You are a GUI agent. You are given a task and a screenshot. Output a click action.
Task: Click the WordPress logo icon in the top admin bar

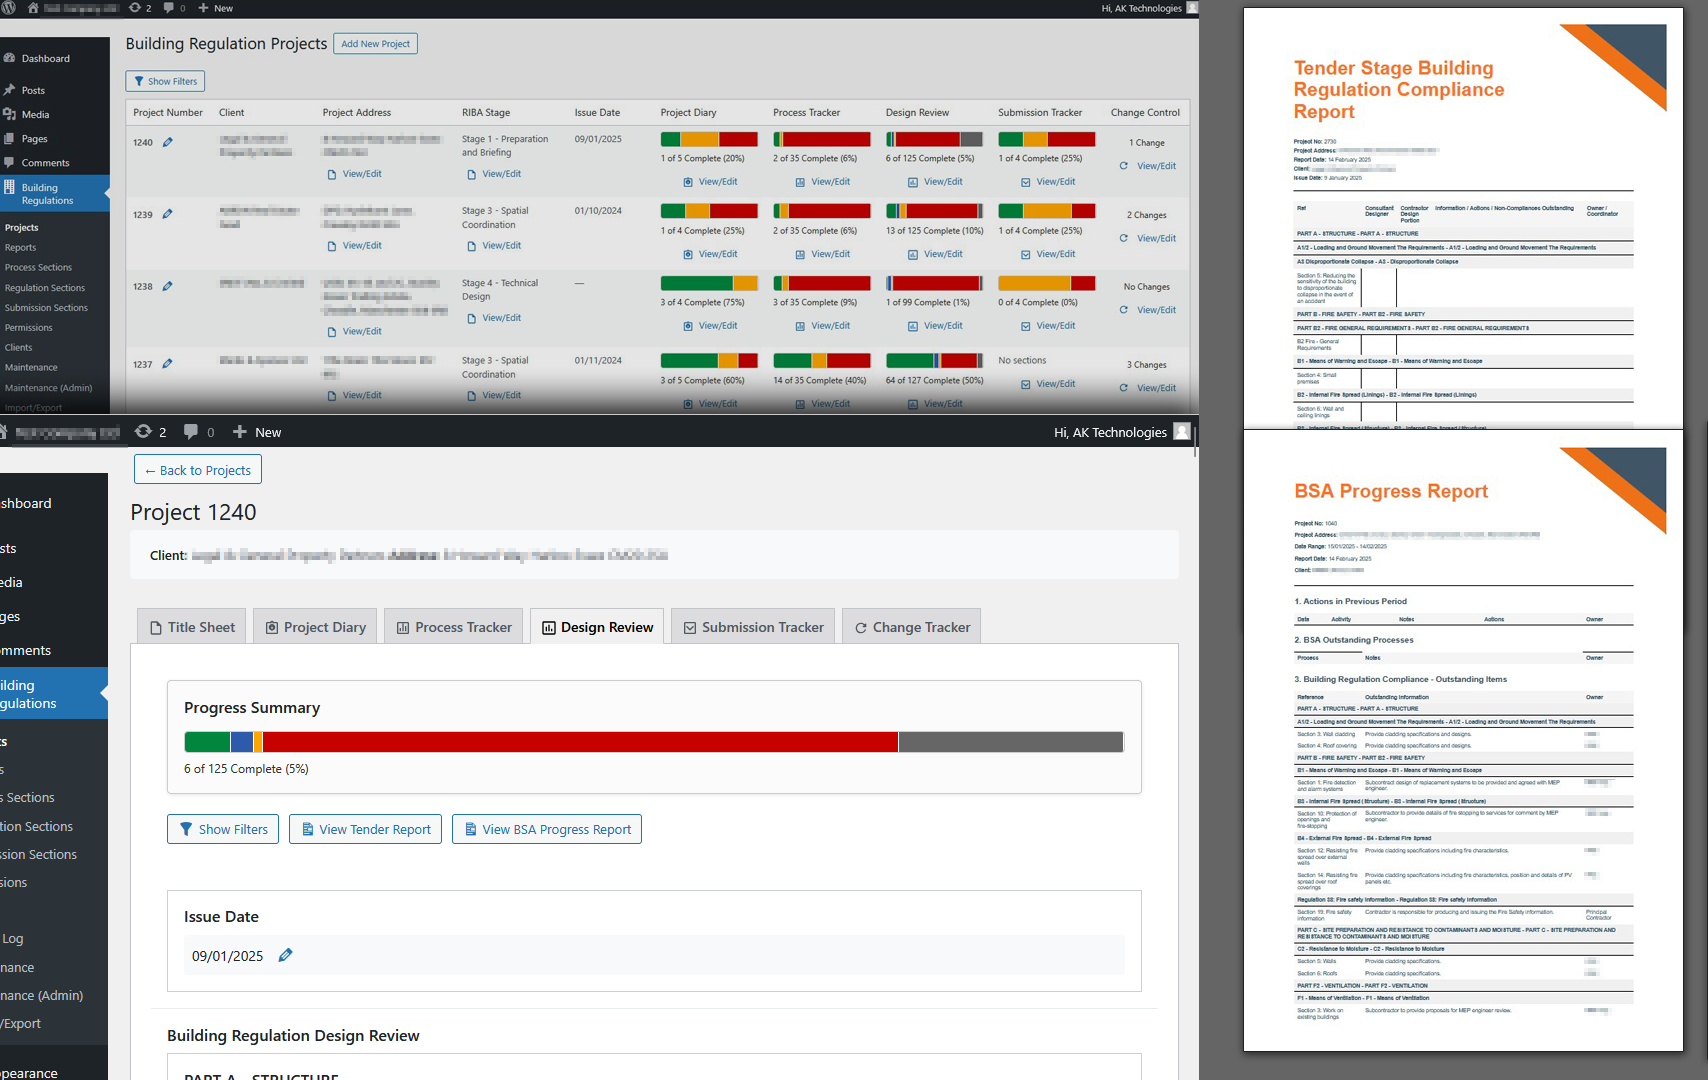[9, 7]
